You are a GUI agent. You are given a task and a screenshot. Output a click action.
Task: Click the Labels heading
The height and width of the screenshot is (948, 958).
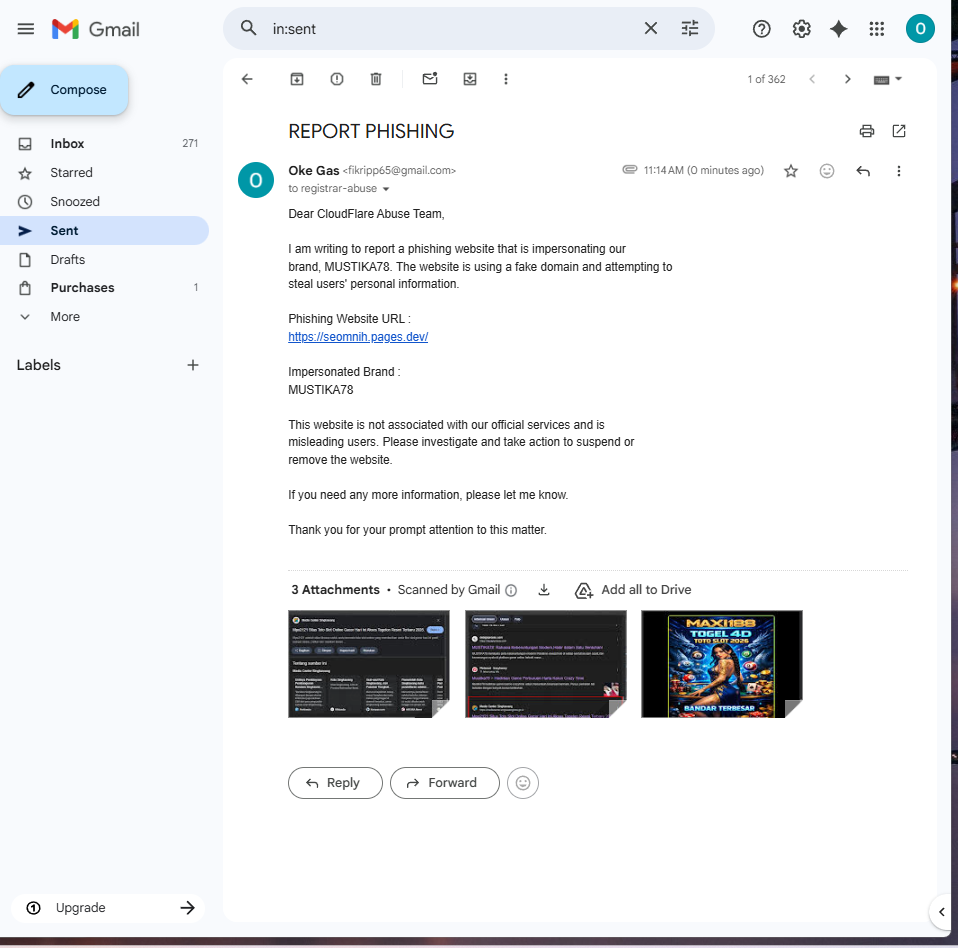point(38,365)
